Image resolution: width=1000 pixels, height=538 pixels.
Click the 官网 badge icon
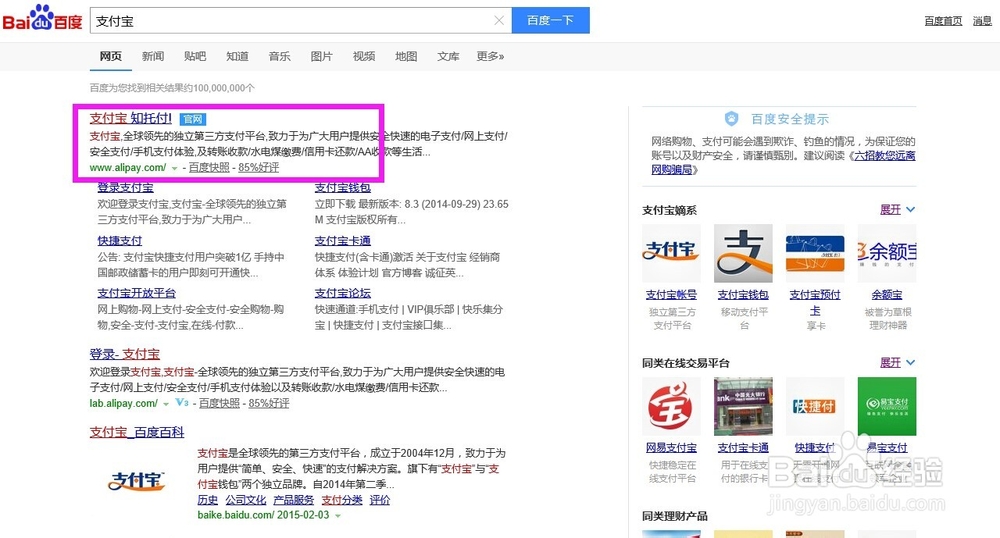(x=193, y=119)
